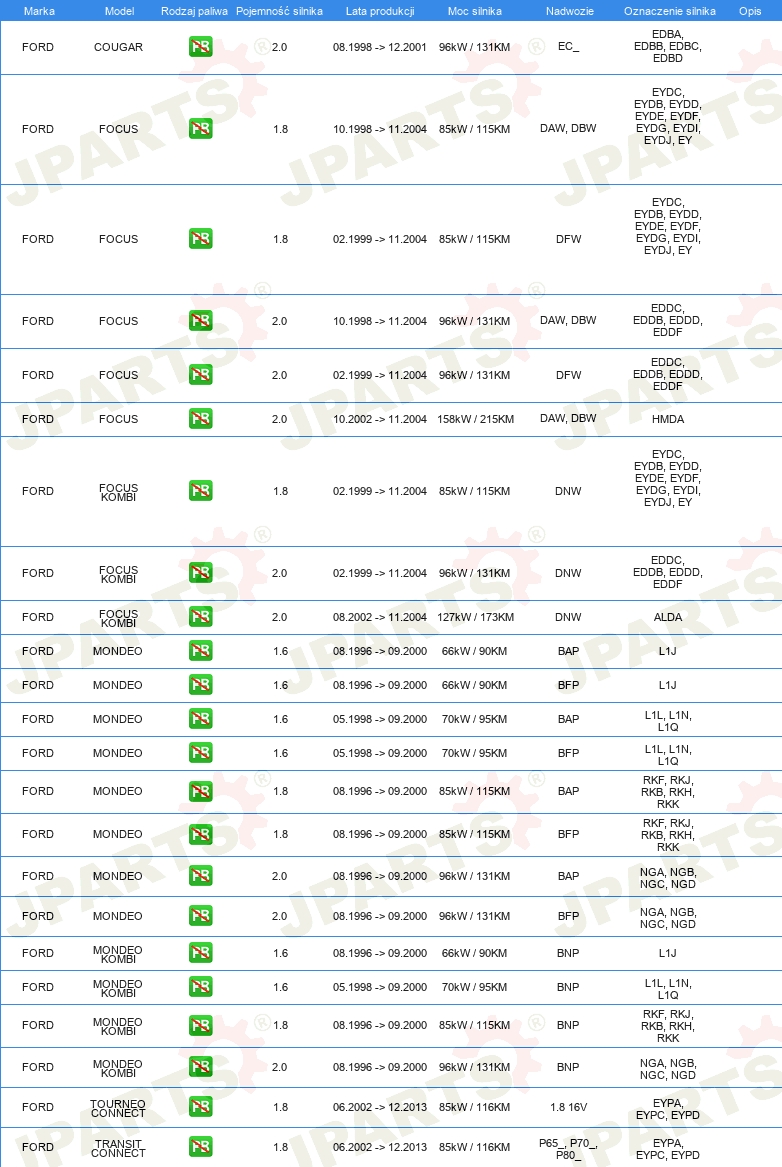782x1167 pixels.
Task: Click fuel icon for FOCUS 158kW HMDA row
Action: [201, 418]
